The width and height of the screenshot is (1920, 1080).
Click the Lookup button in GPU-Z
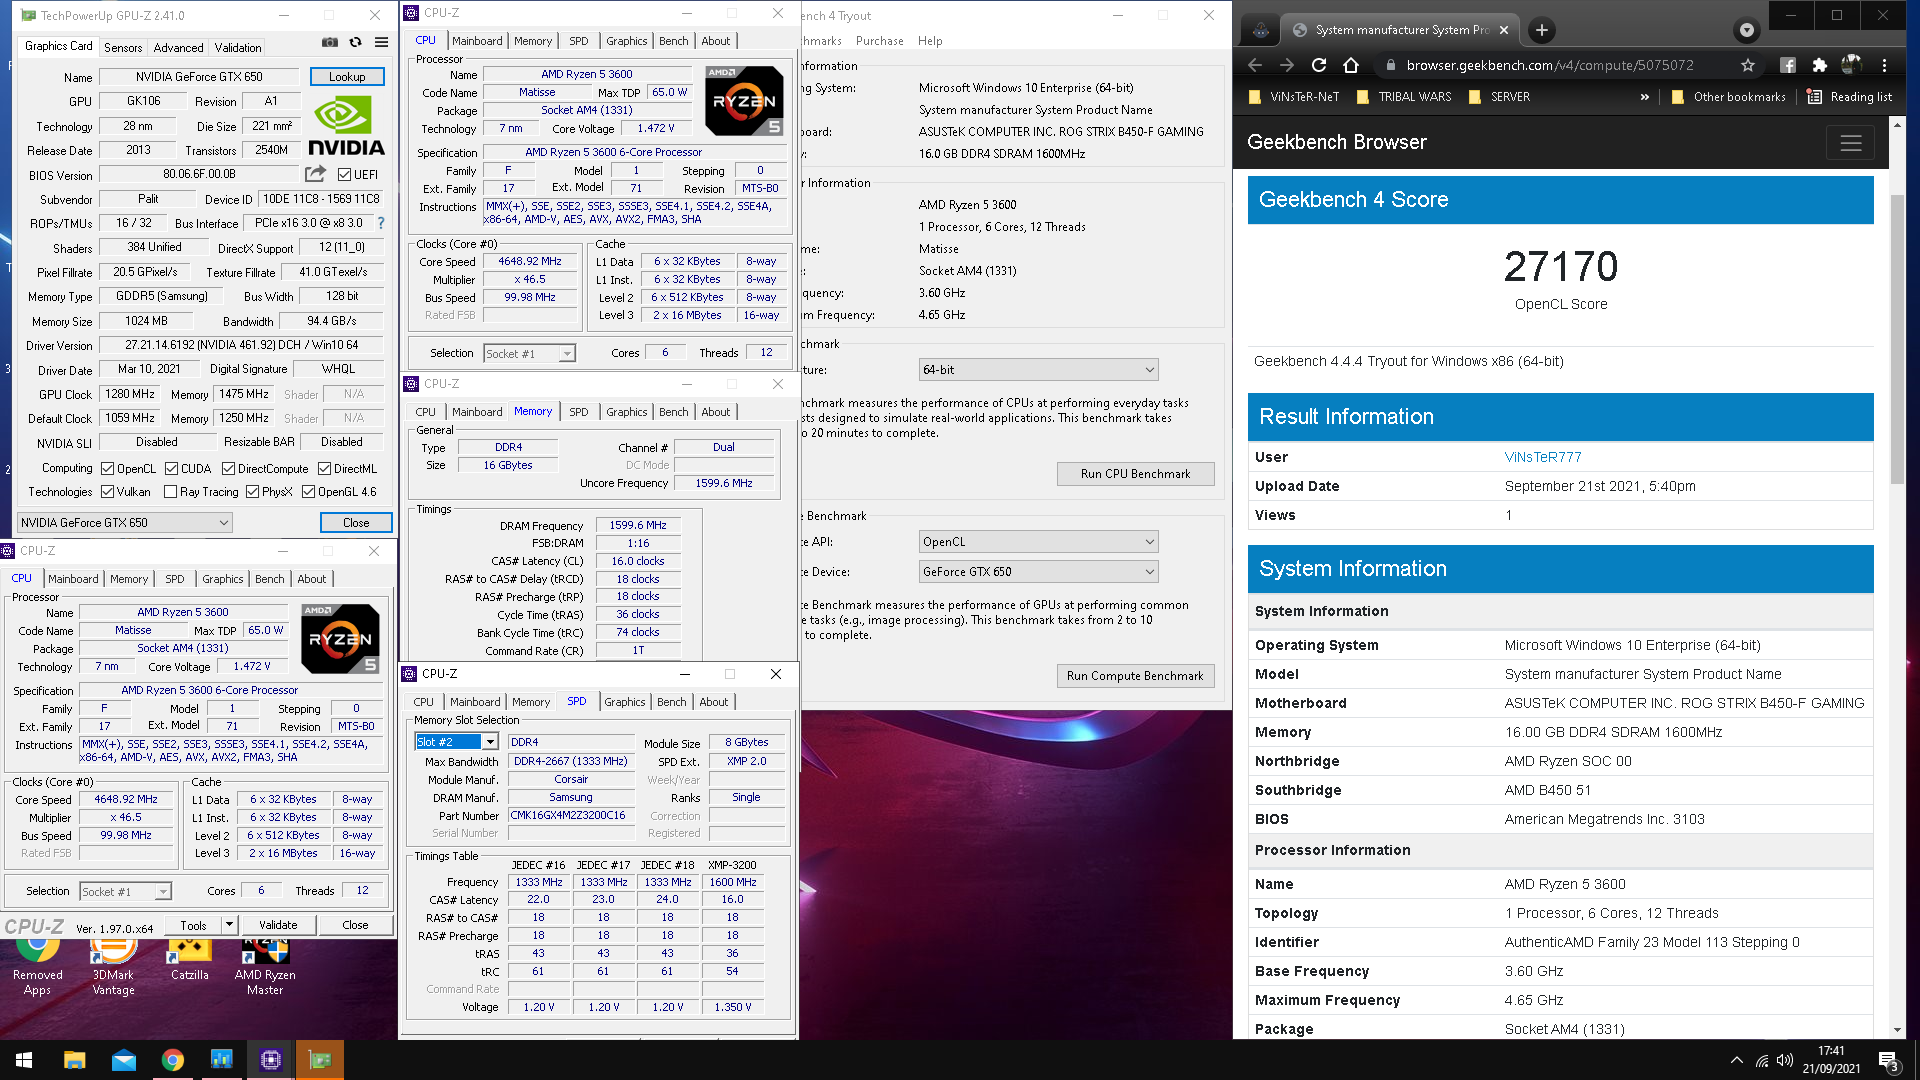(346, 77)
